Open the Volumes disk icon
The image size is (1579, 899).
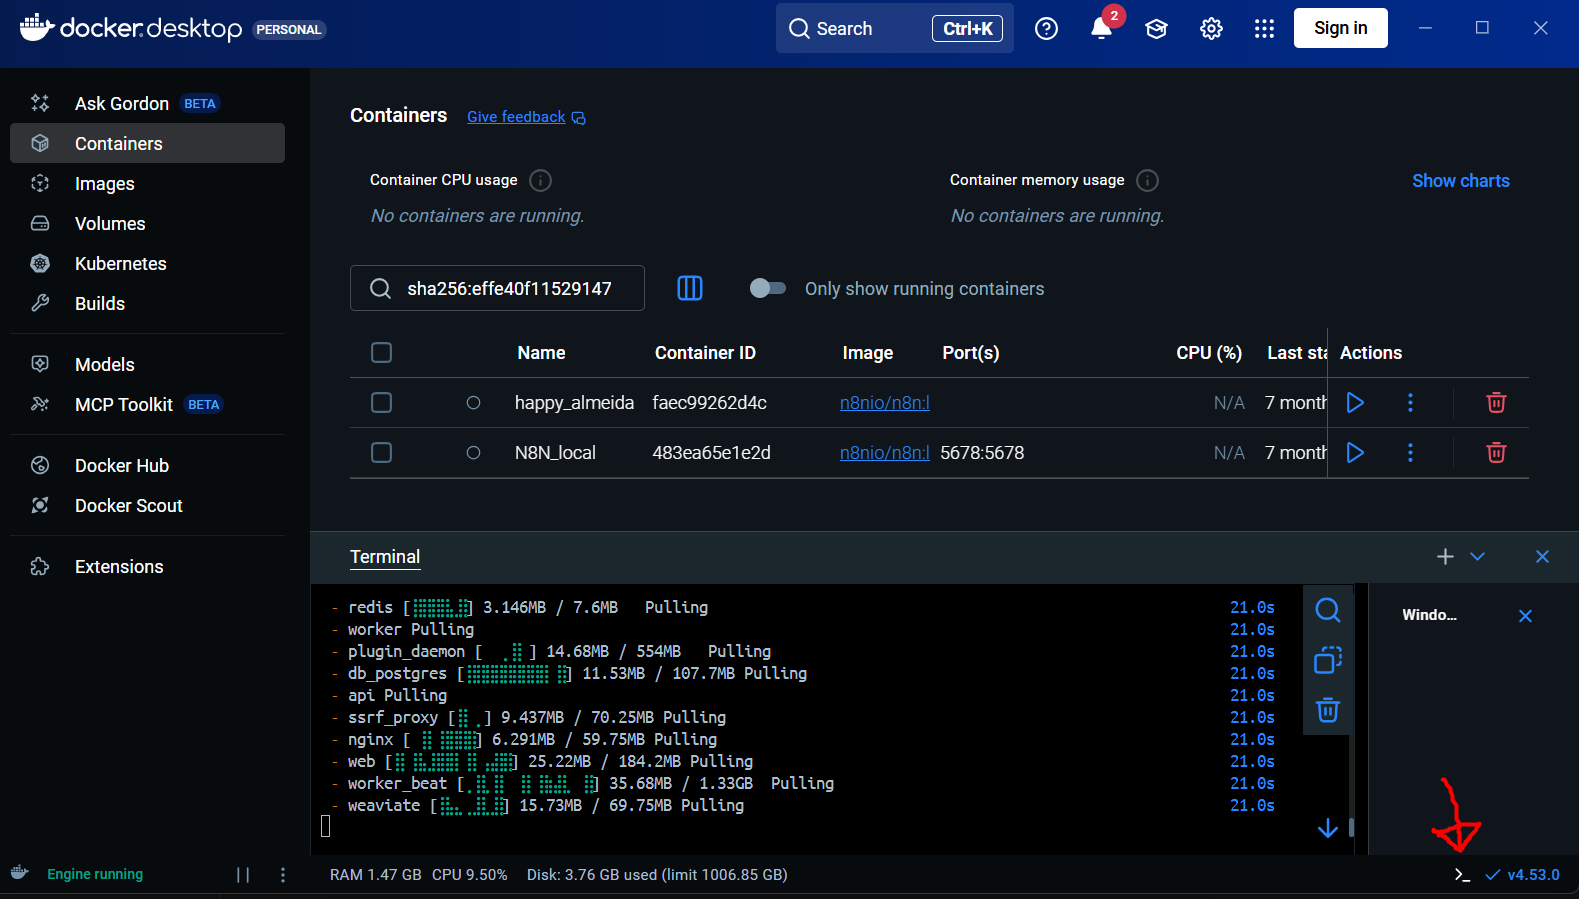tap(40, 223)
